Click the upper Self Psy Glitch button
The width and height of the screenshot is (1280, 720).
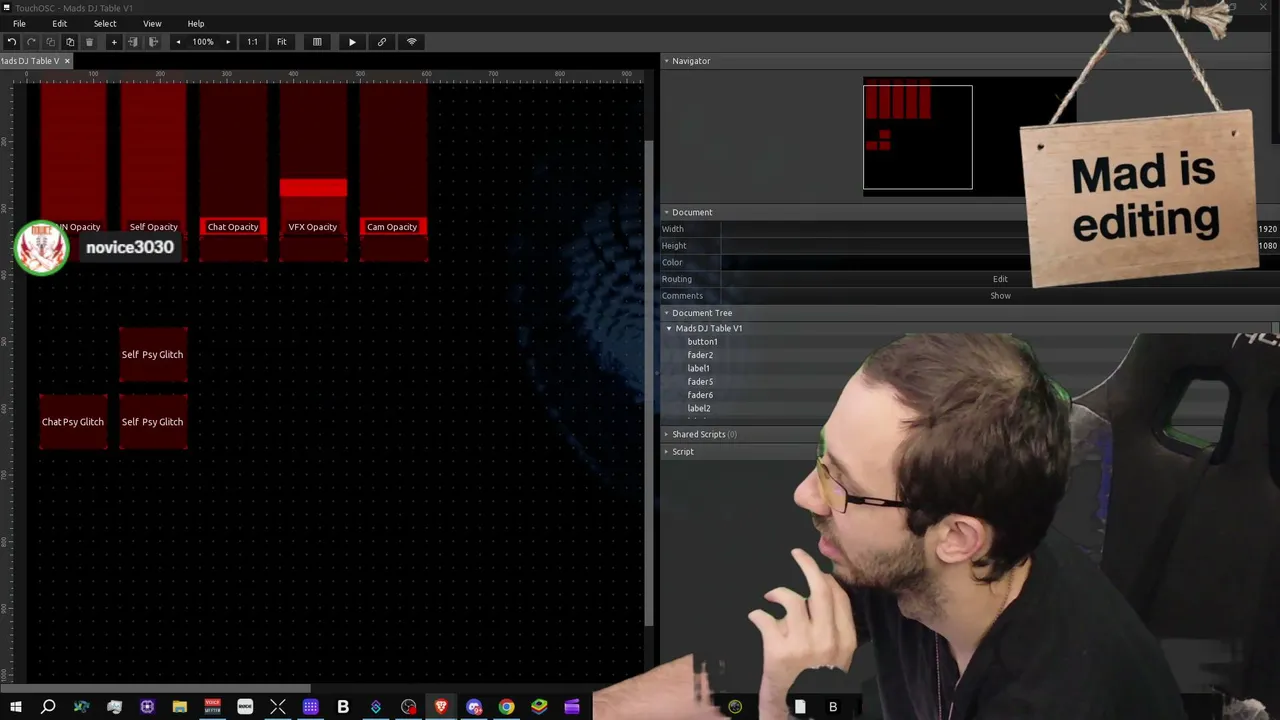coord(153,355)
